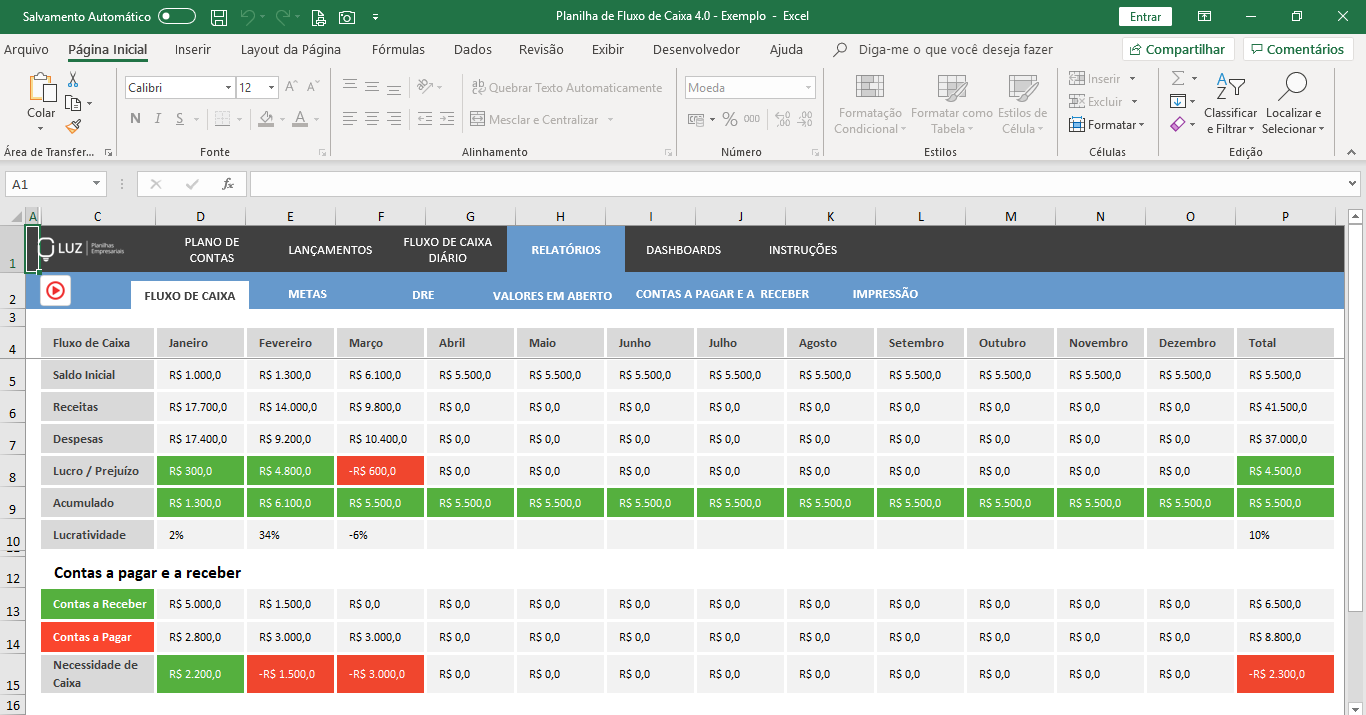The height and width of the screenshot is (715, 1366).
Task: Click the Compartilhar button
Action: pyautogui.click(x=1176, y=49)
